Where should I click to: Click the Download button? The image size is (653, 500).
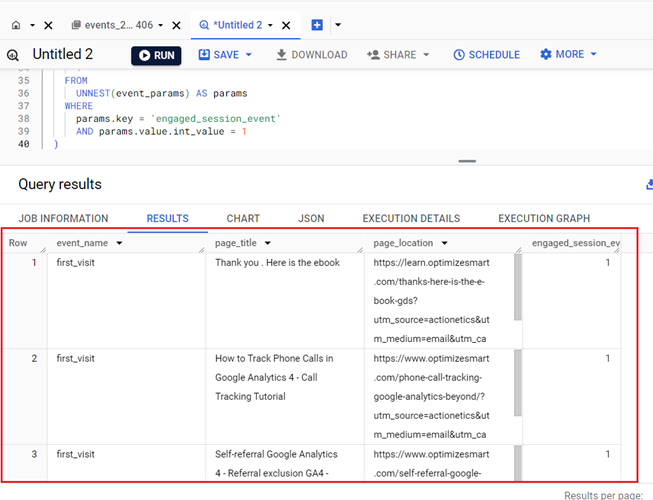pos(312,55)
